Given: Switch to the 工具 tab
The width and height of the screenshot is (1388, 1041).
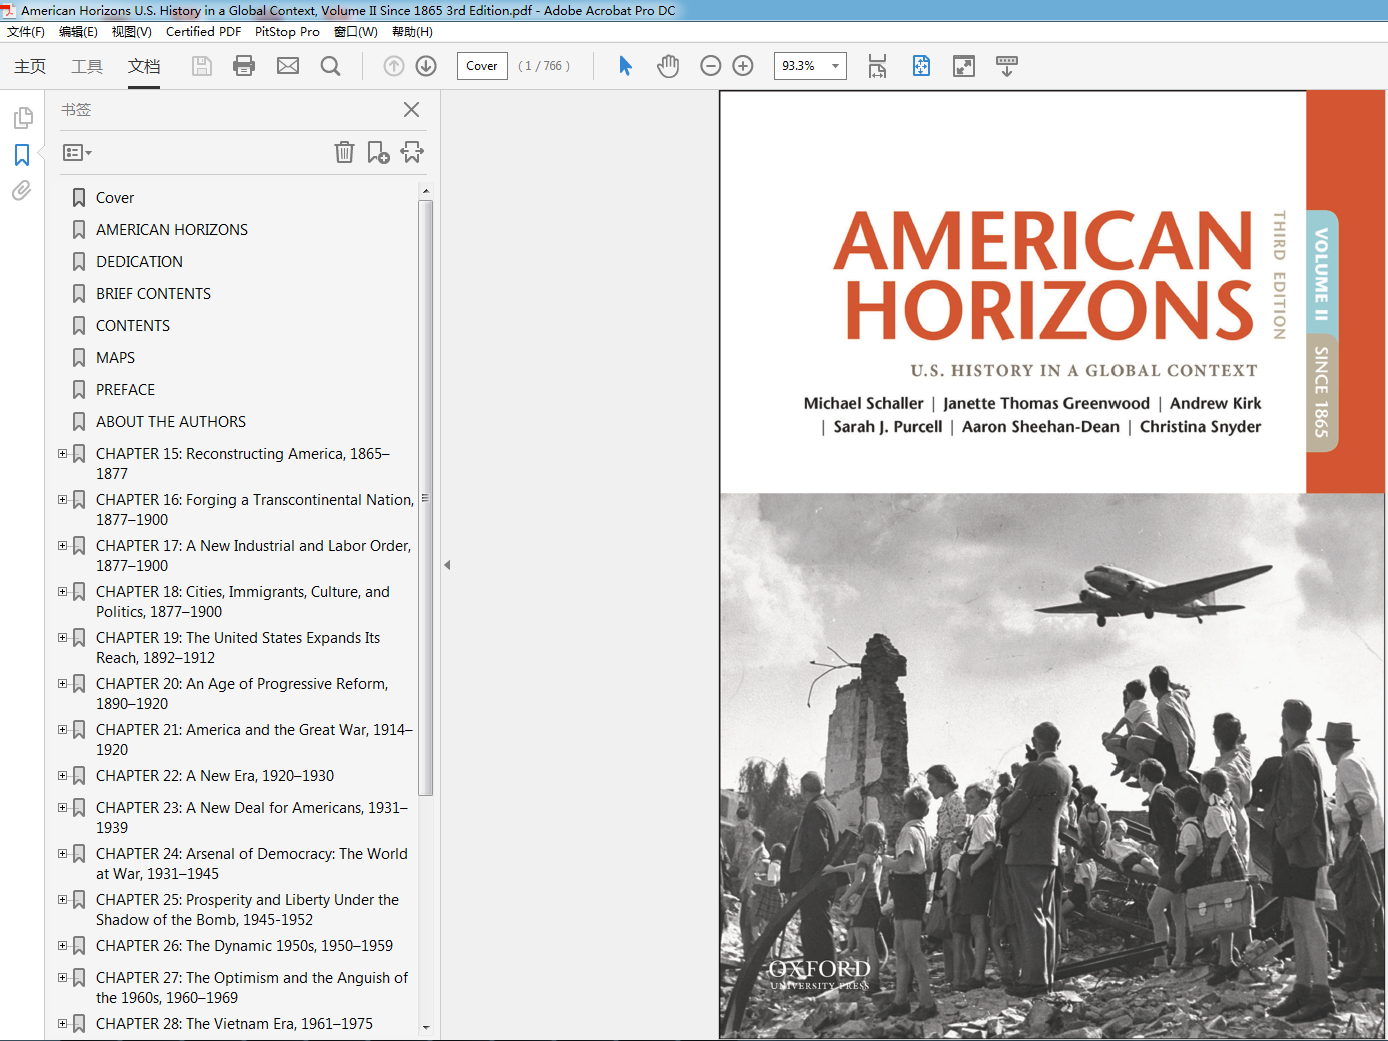Looking at the screenshot, I should [x=87, y=66].
